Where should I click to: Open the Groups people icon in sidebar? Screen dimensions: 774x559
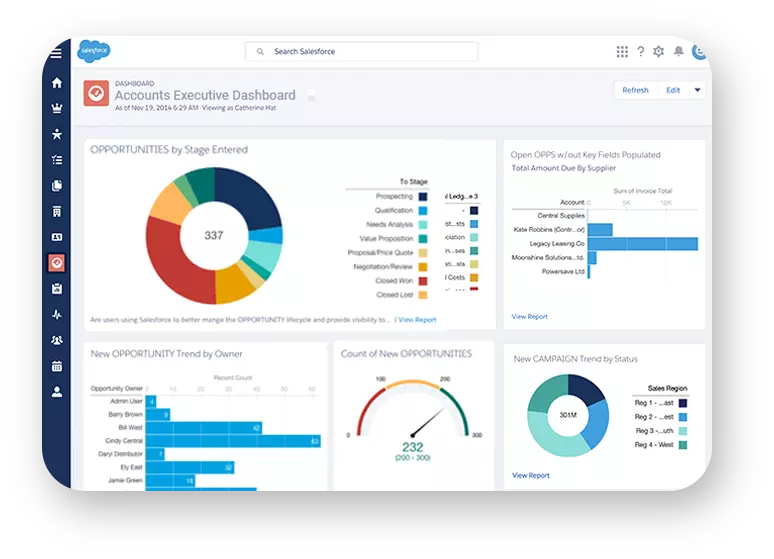click(x=57, y=340)
